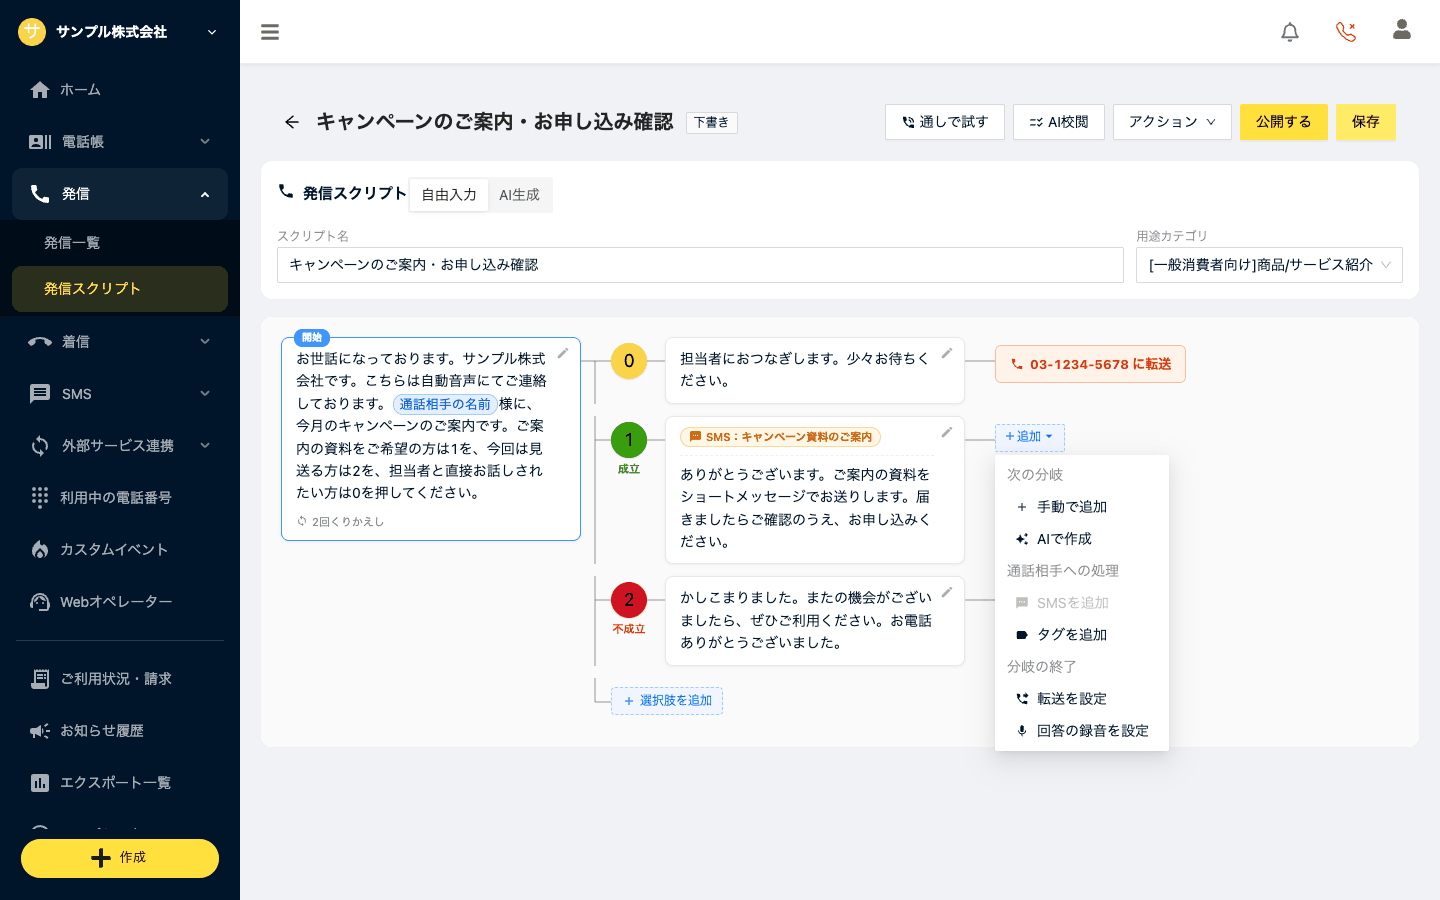The width and height of the screenshot is (1440, 900).
Task: Go back with the left arrow
Action: point(291,122)
